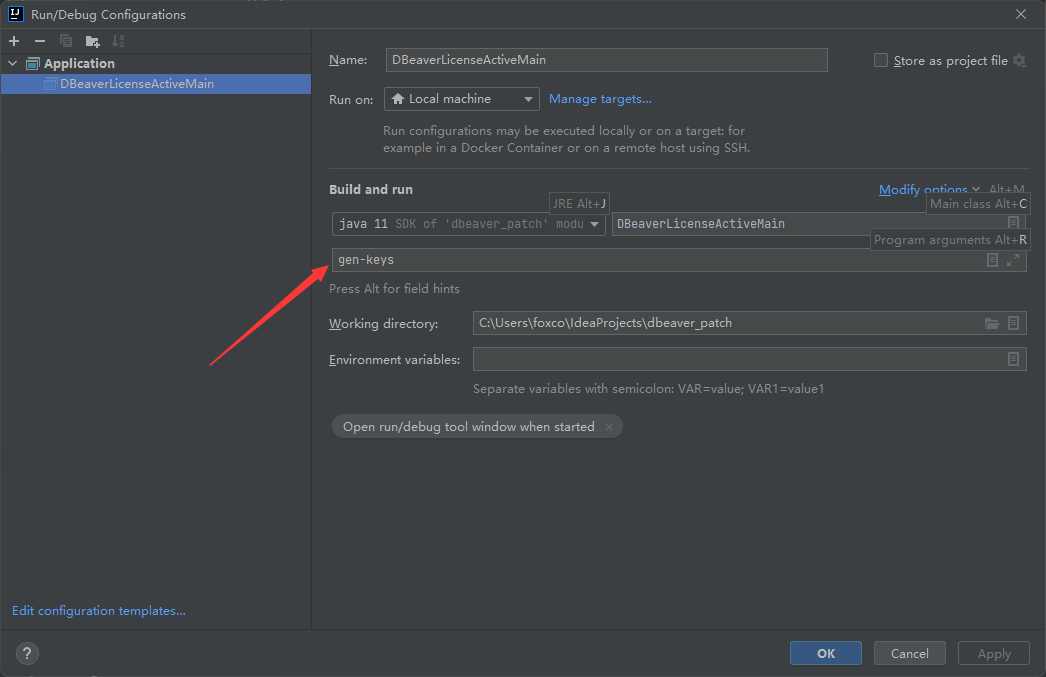Create a new configuration folder

click(92, 41)
